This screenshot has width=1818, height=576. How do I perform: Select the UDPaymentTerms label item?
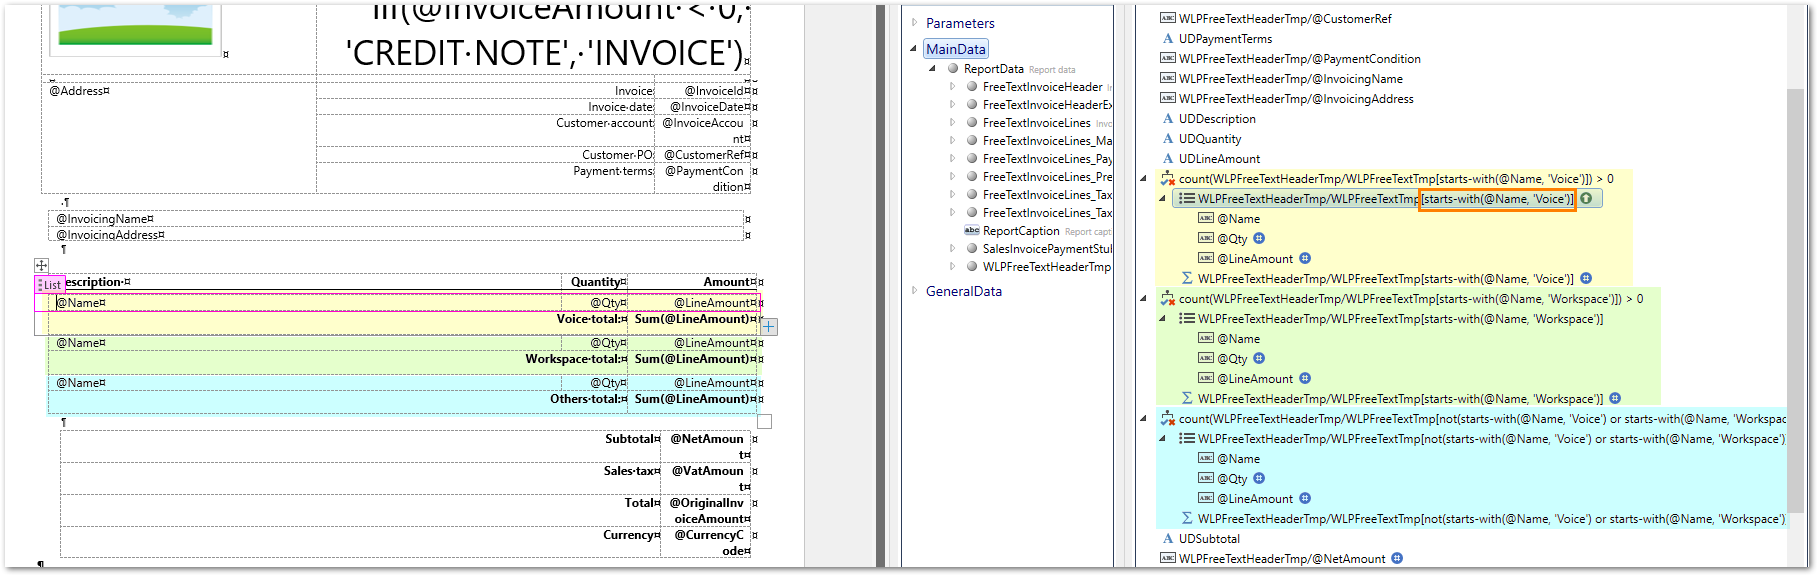point(1225,38)
